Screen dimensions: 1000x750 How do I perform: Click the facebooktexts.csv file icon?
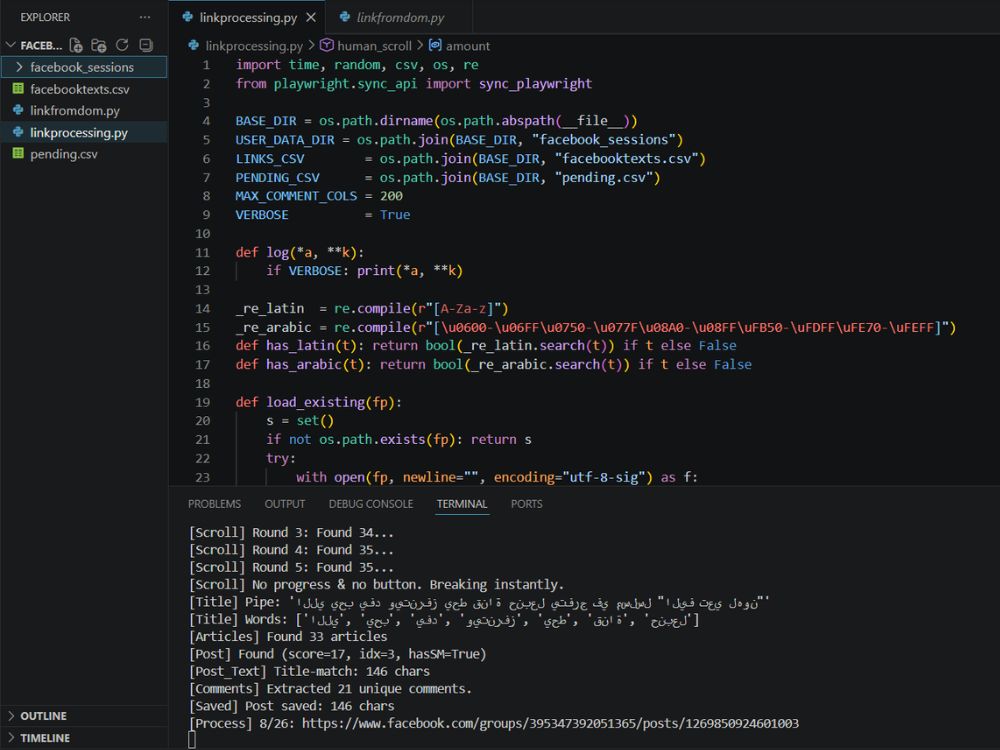point(18,89)
